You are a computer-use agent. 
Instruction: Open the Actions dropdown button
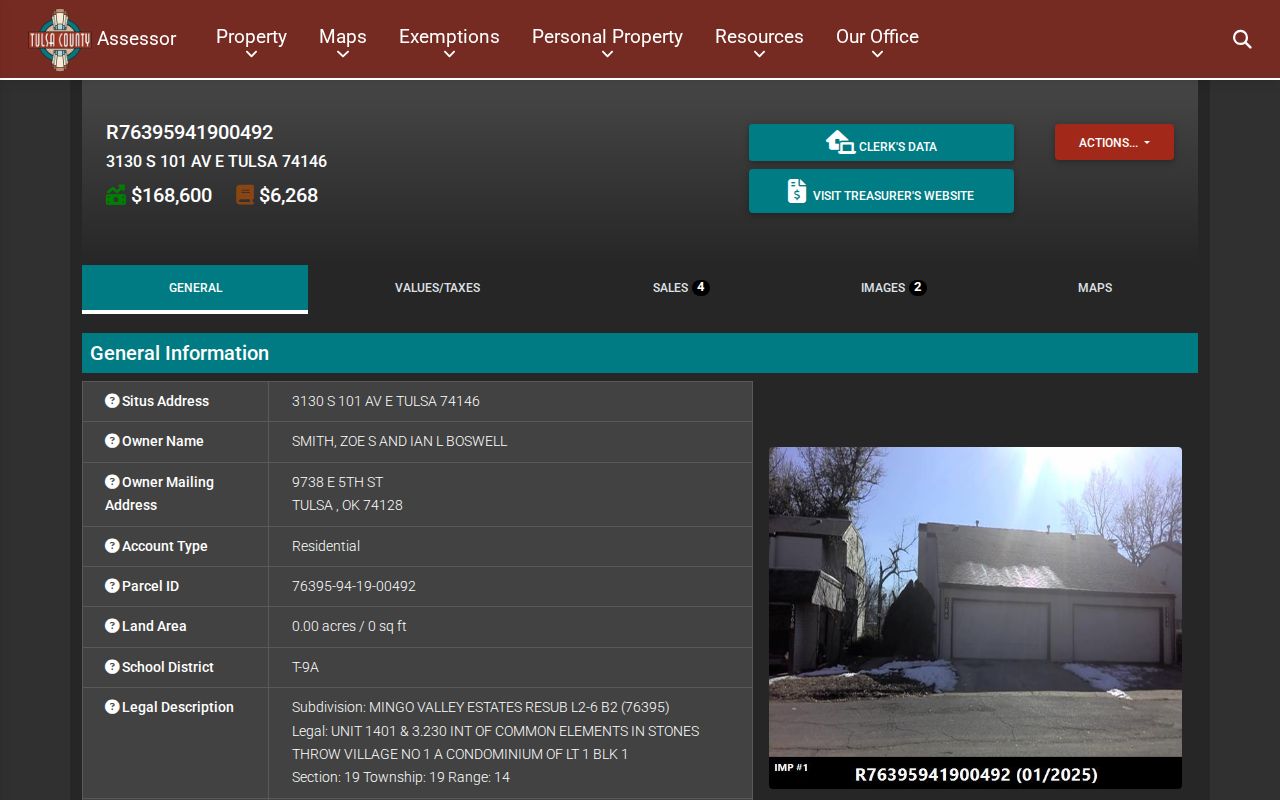(x=1114, y=143)
